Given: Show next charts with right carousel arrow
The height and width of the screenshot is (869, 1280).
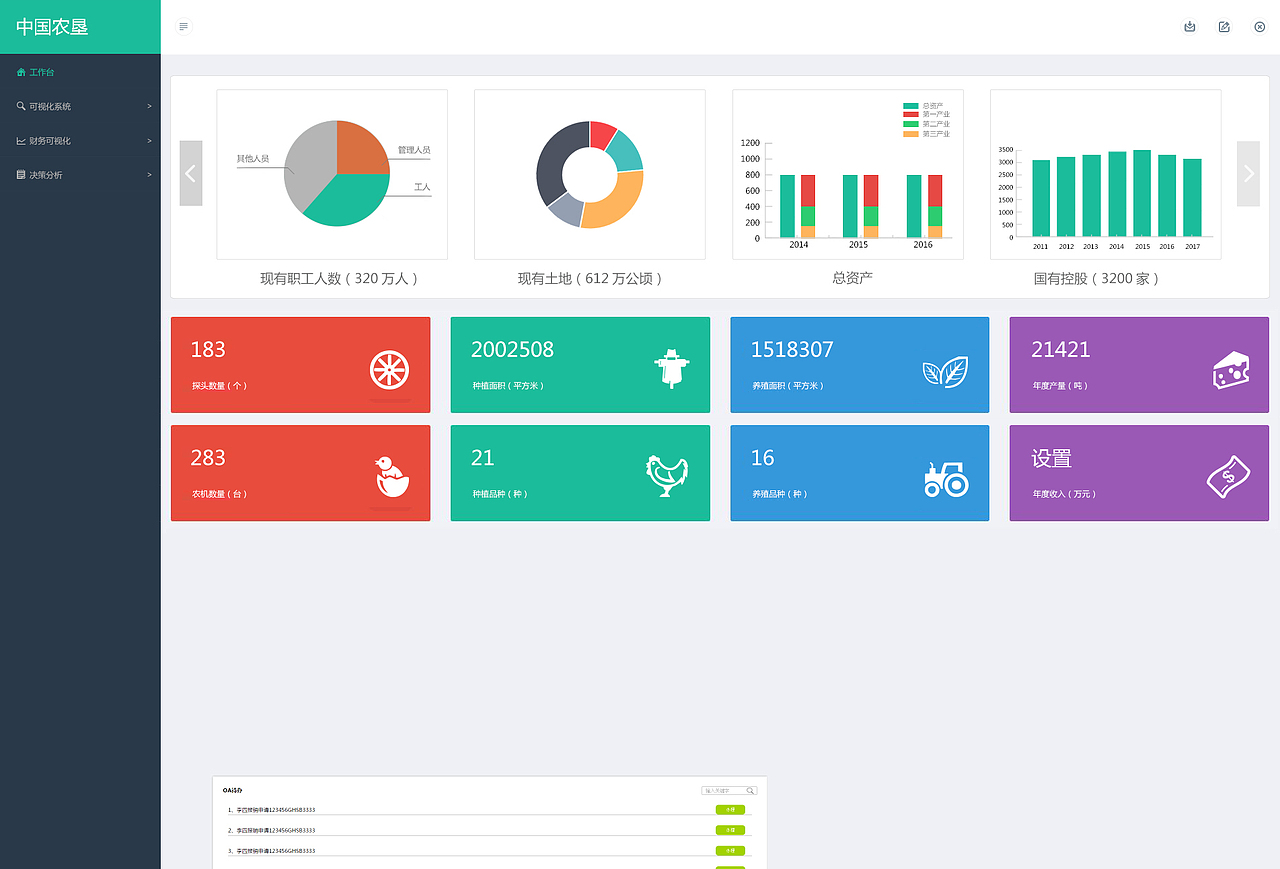Looking at the screenshot, I should coord(1248,173).
